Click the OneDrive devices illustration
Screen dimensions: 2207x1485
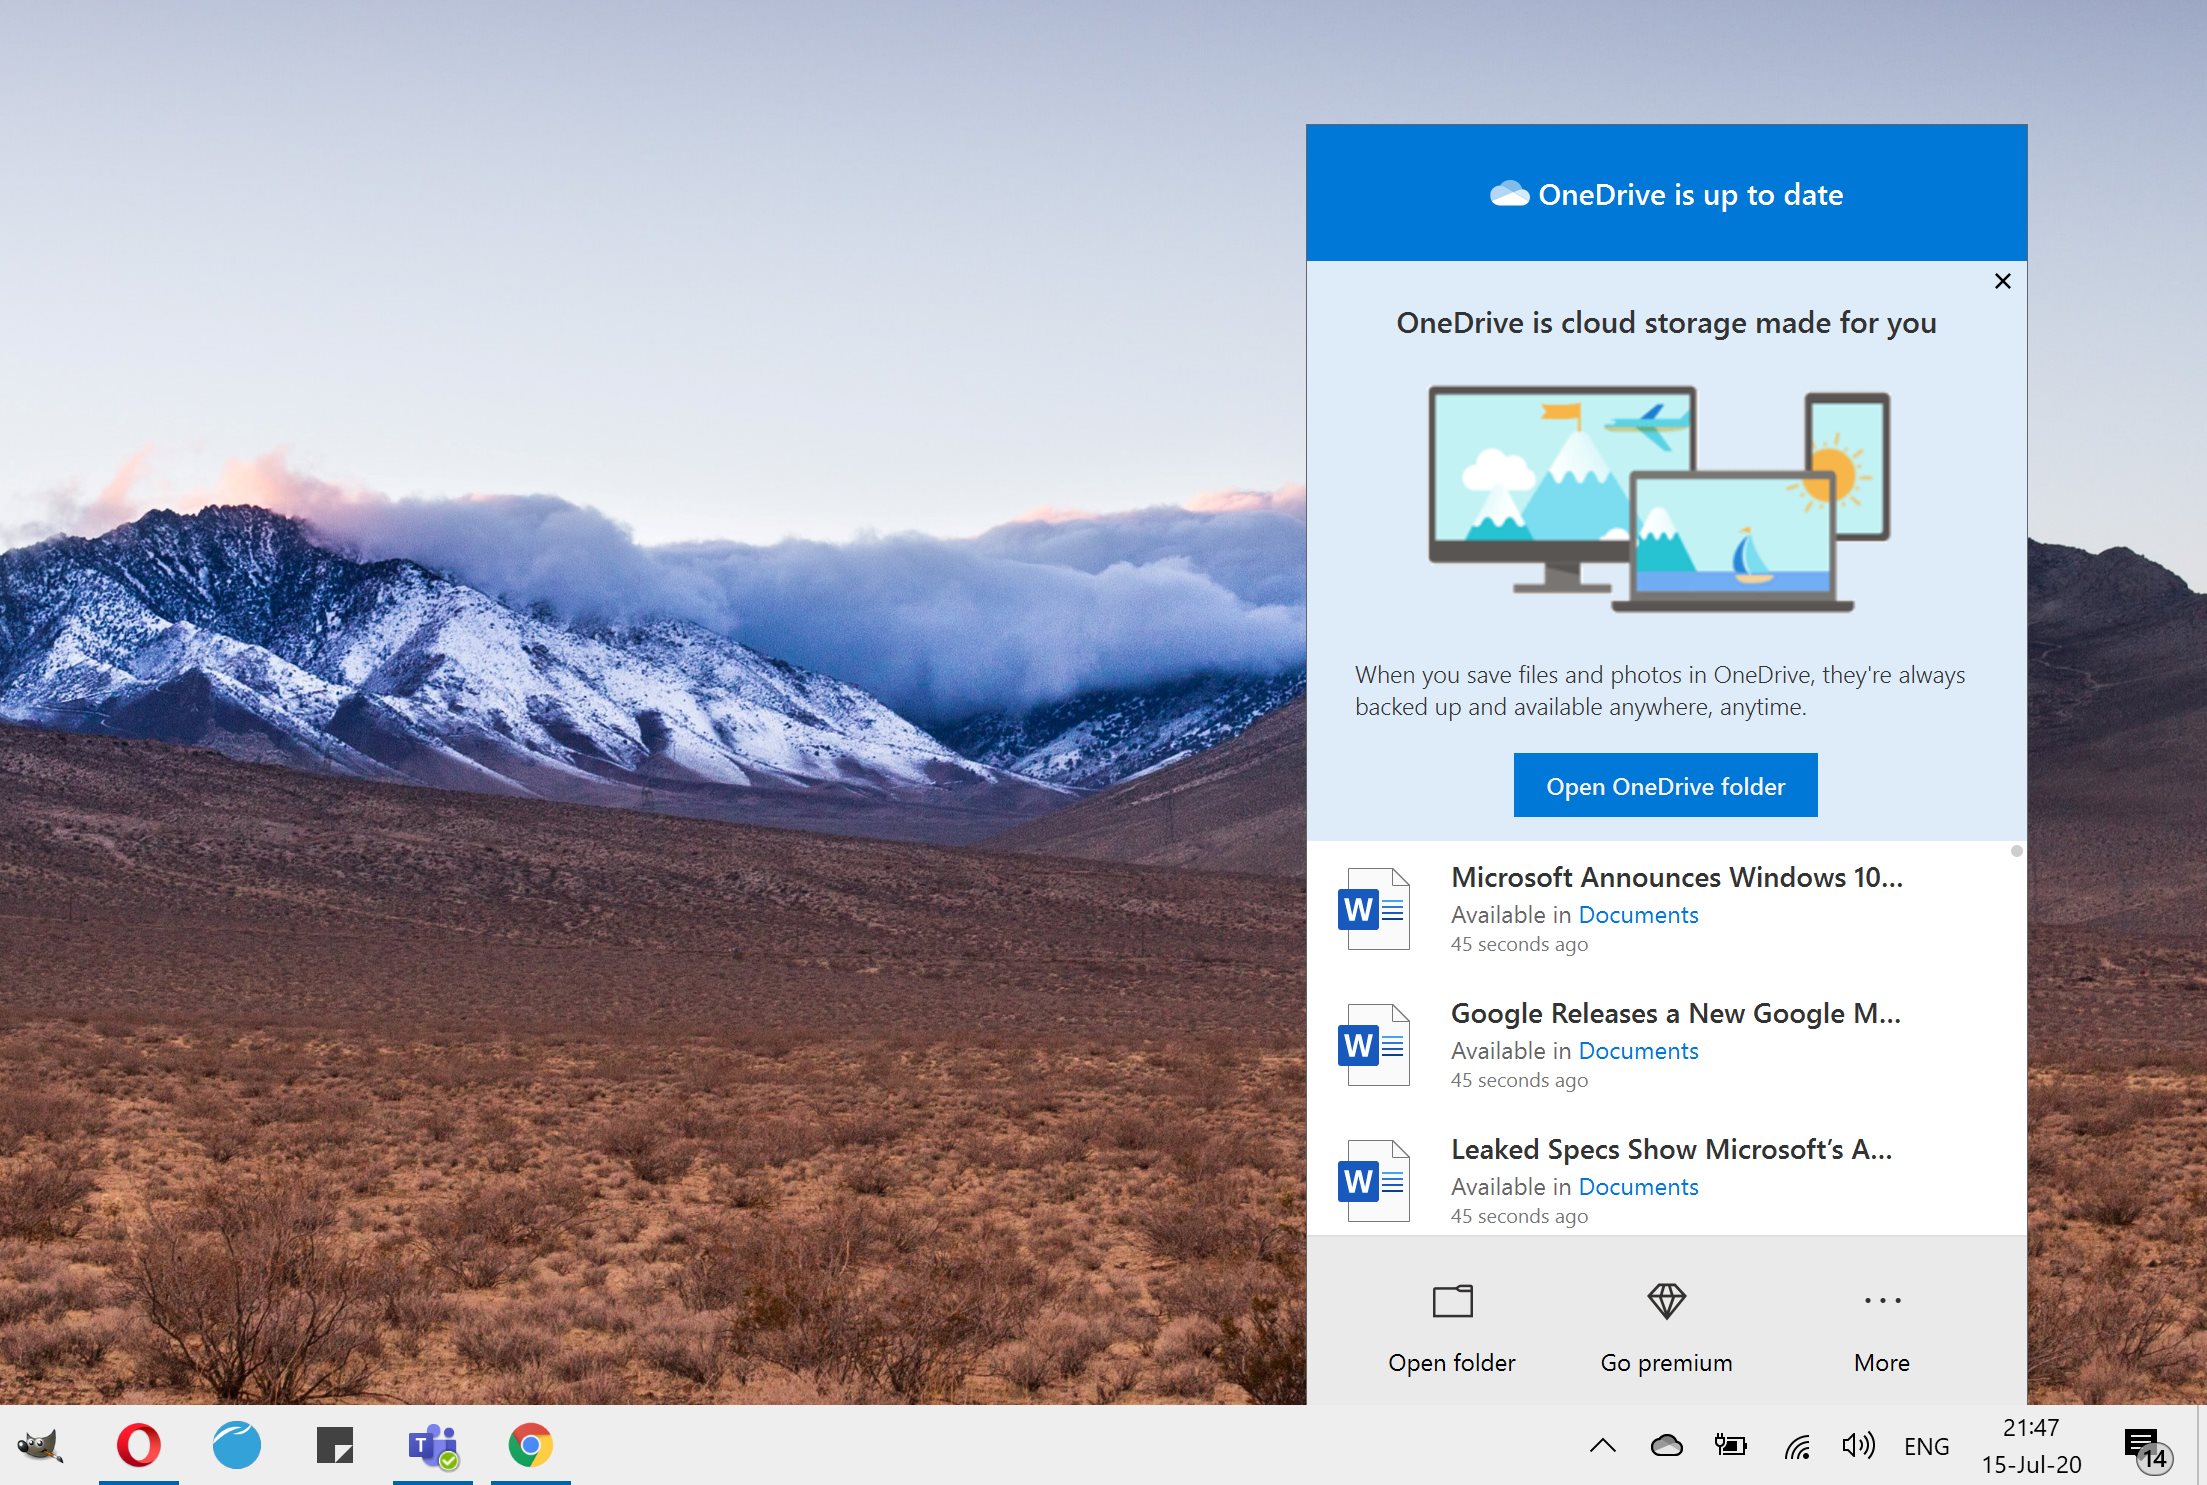1659,499
